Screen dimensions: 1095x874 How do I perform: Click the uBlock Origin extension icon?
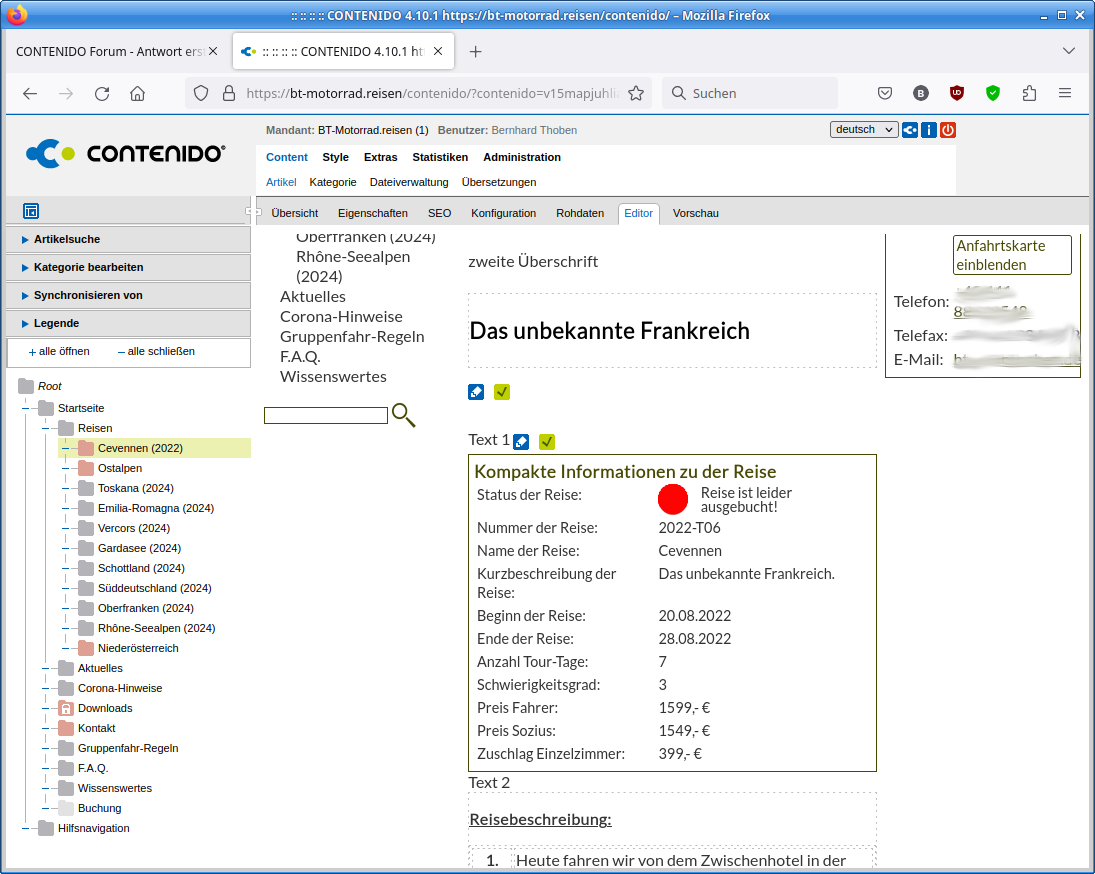(957, 93)
